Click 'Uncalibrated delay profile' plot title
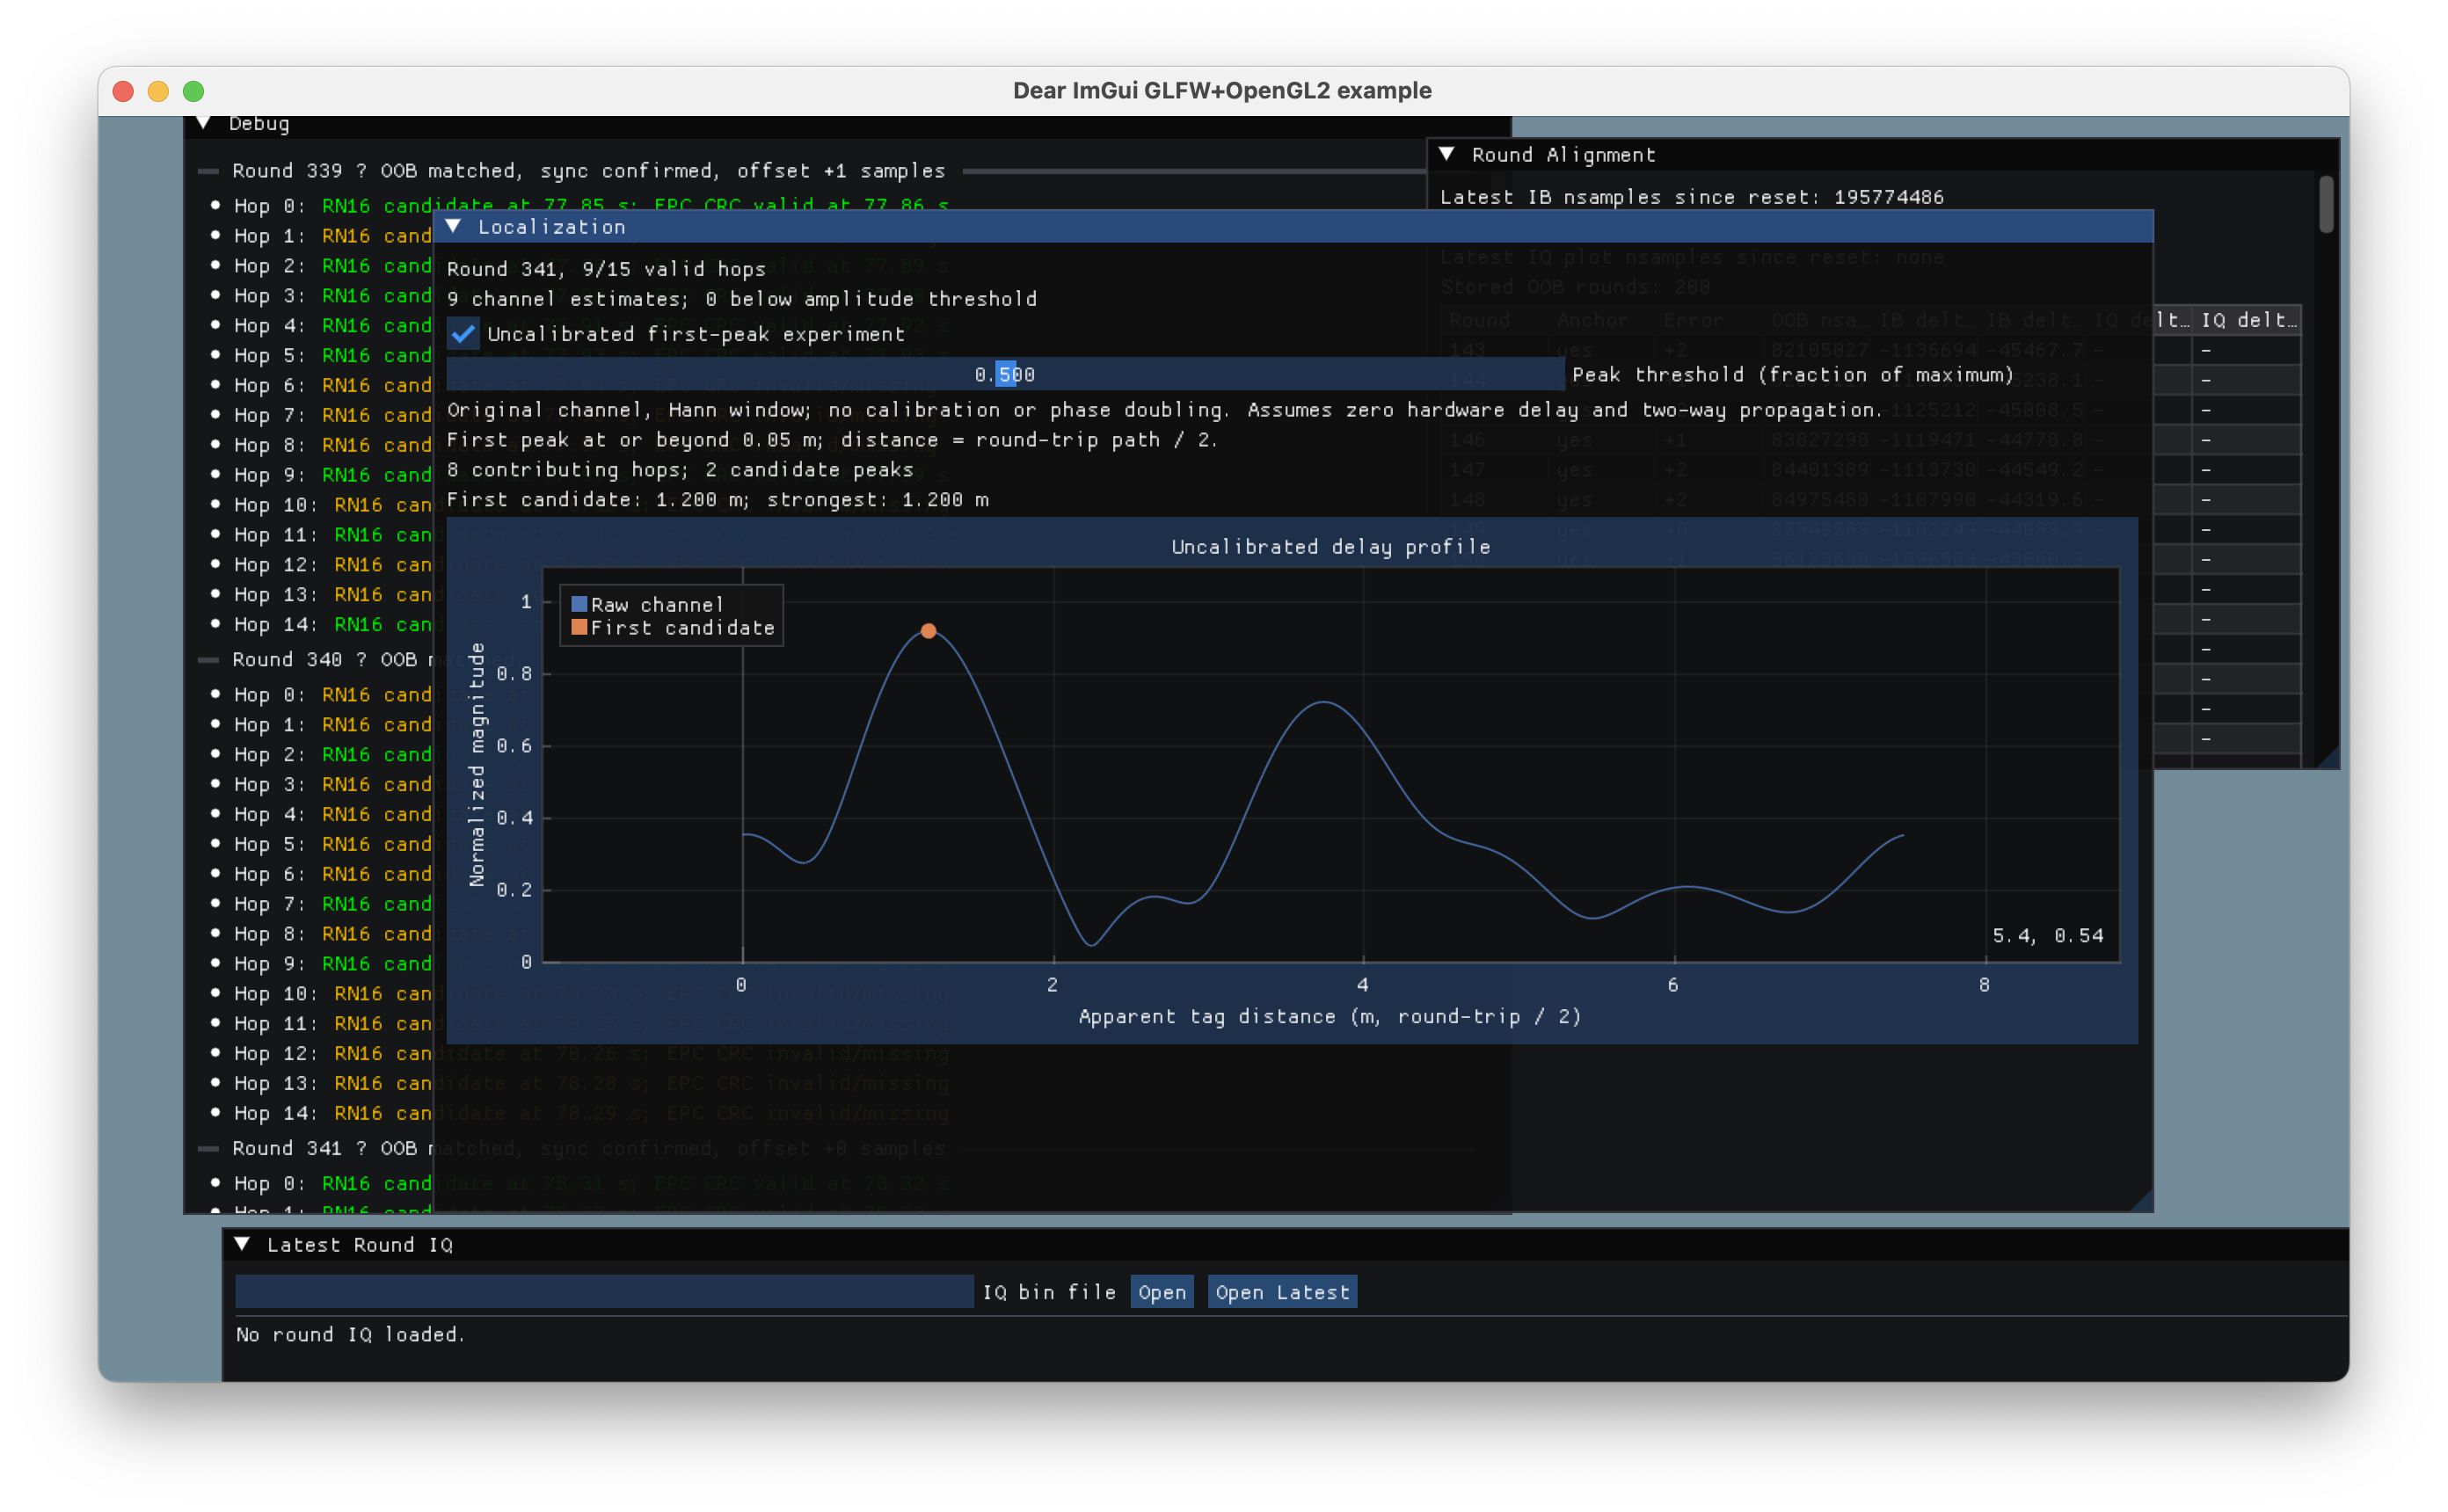 1331,547
